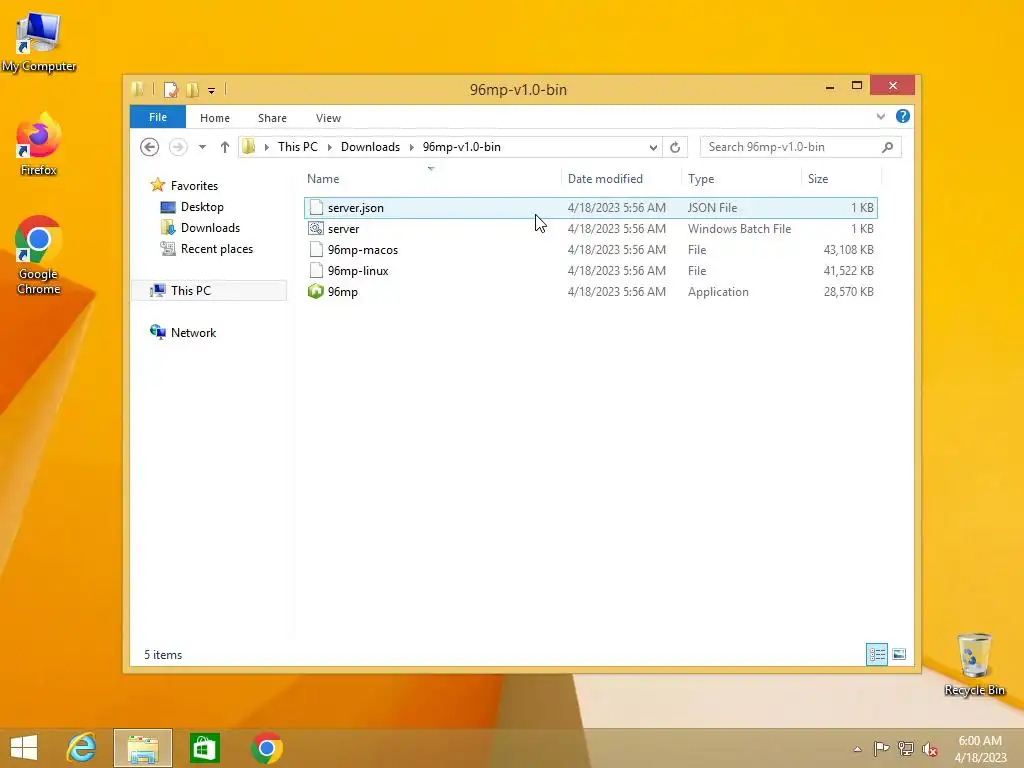Go back using the Back arrow
This screenshot has height=768, width=1024.
(150, 147)
